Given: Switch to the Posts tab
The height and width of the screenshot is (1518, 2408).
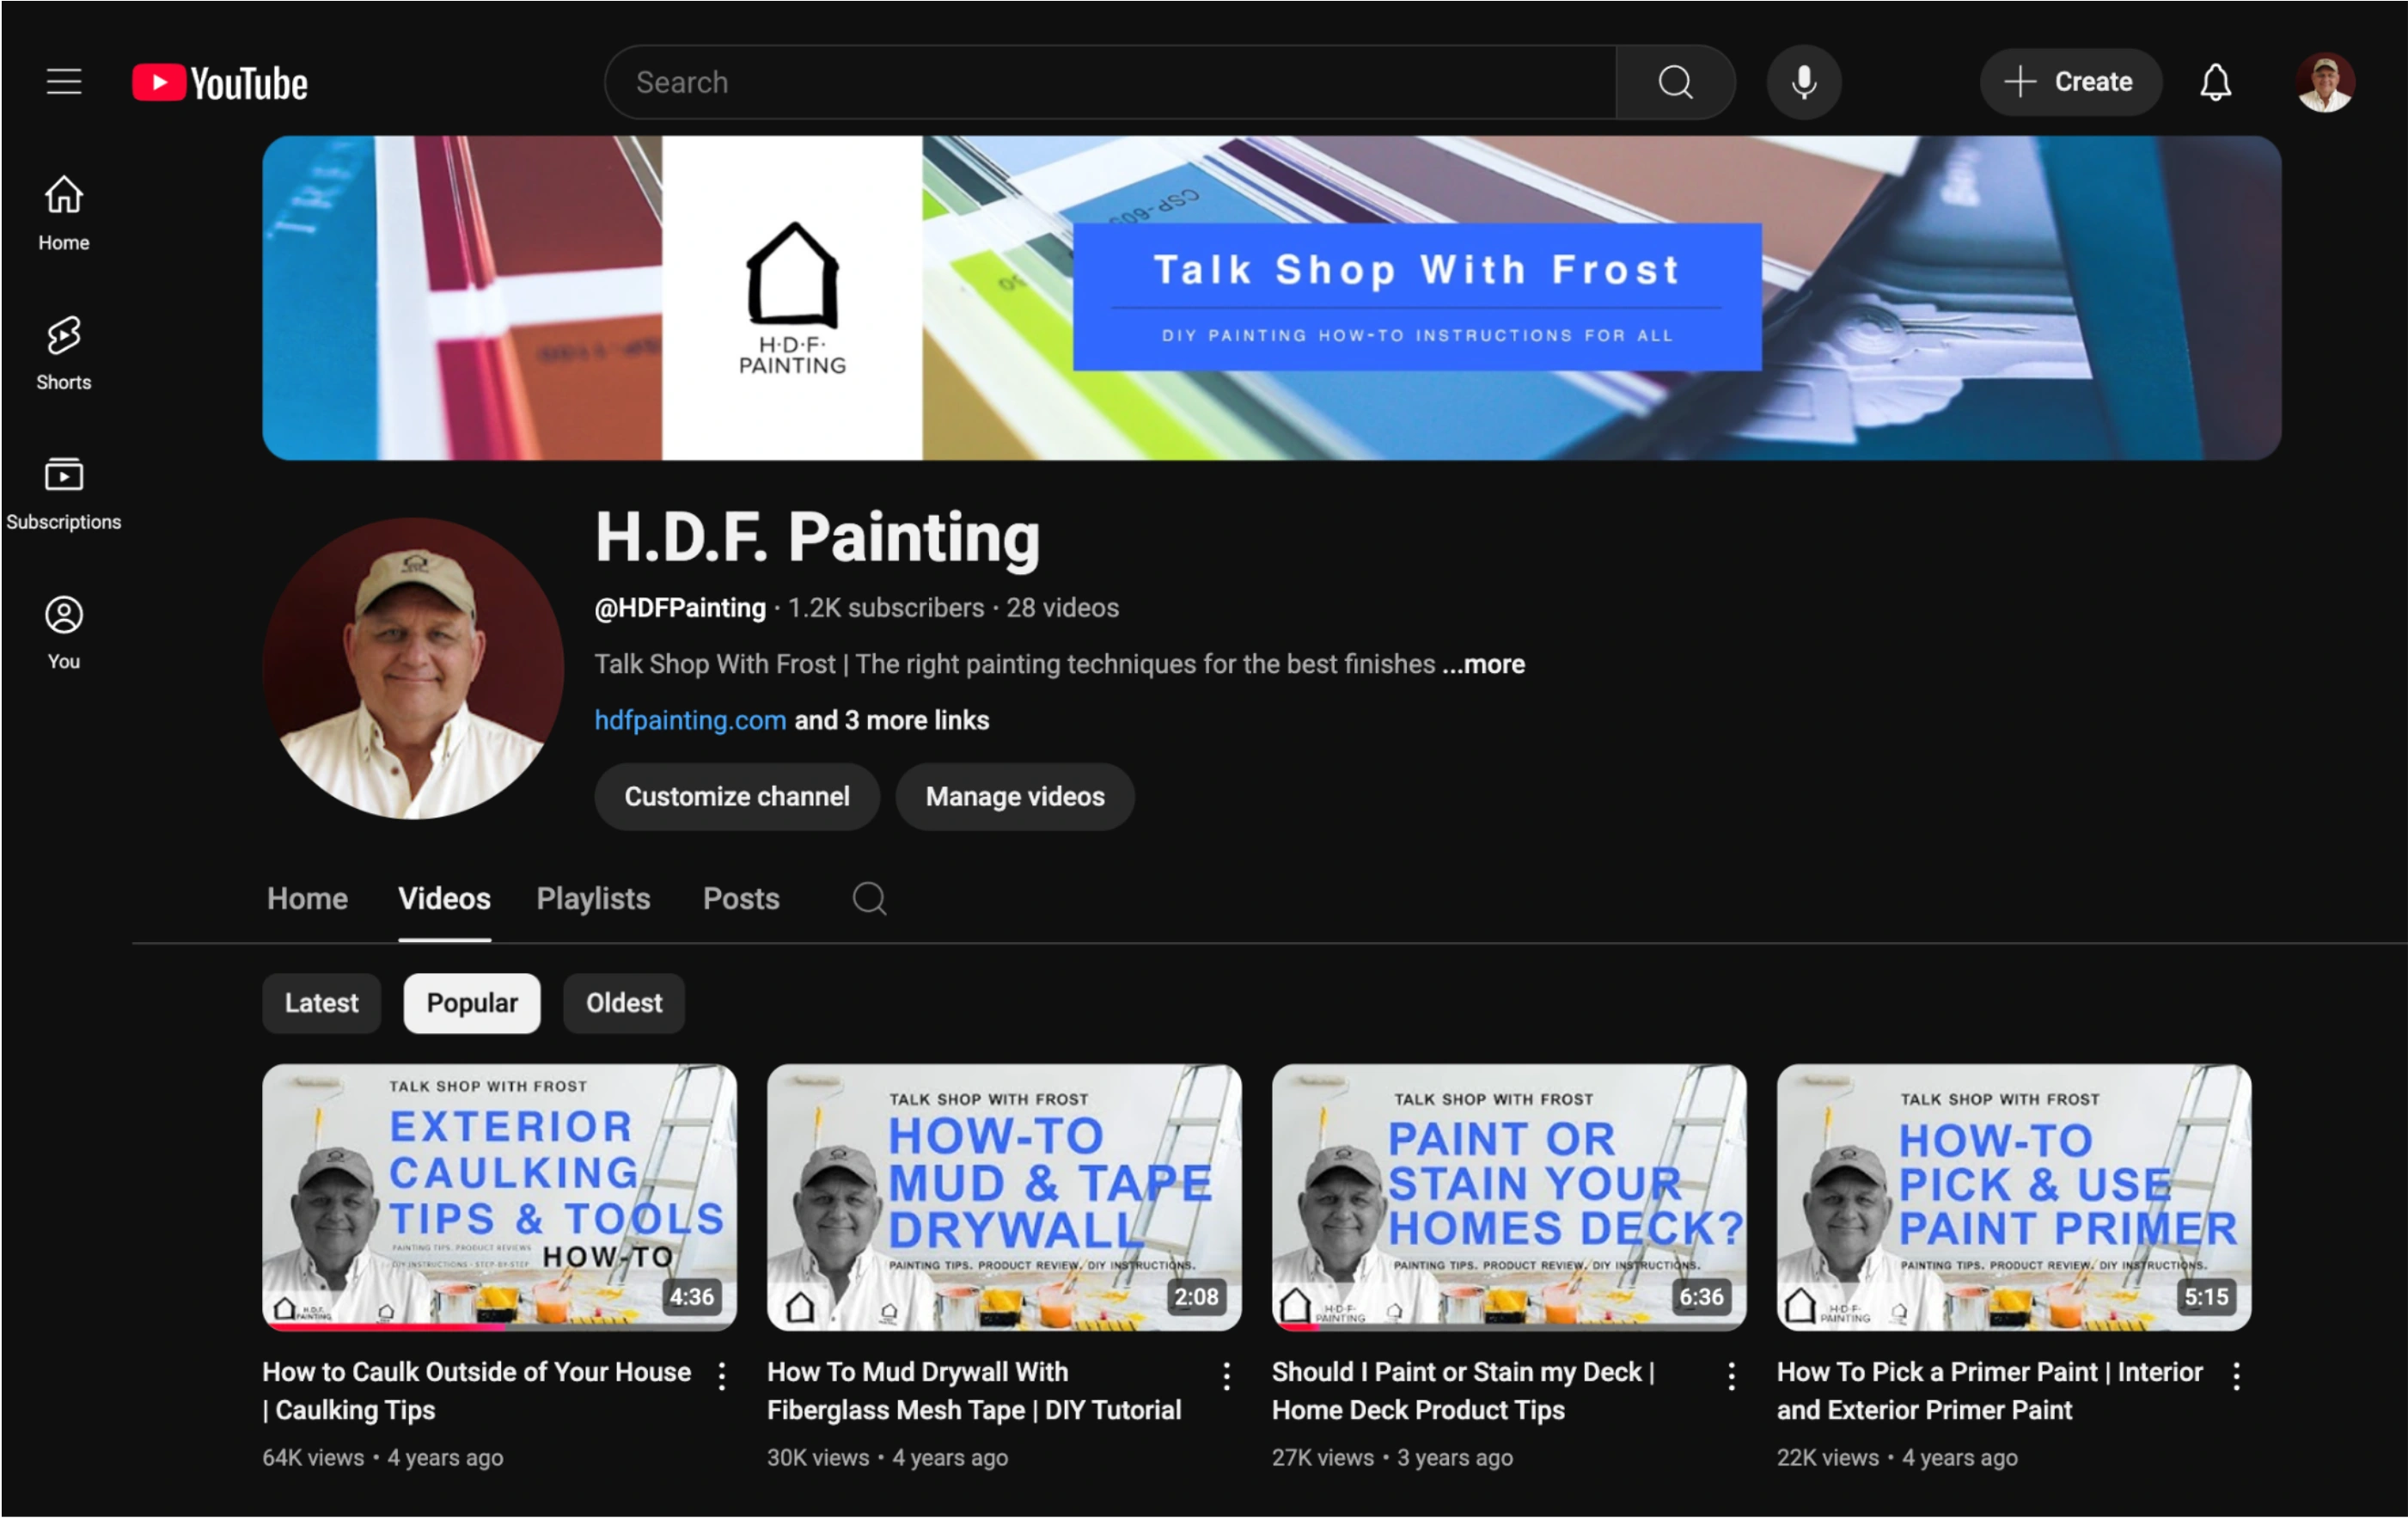Looking at the screenshot, I should (x=740, y=898).
